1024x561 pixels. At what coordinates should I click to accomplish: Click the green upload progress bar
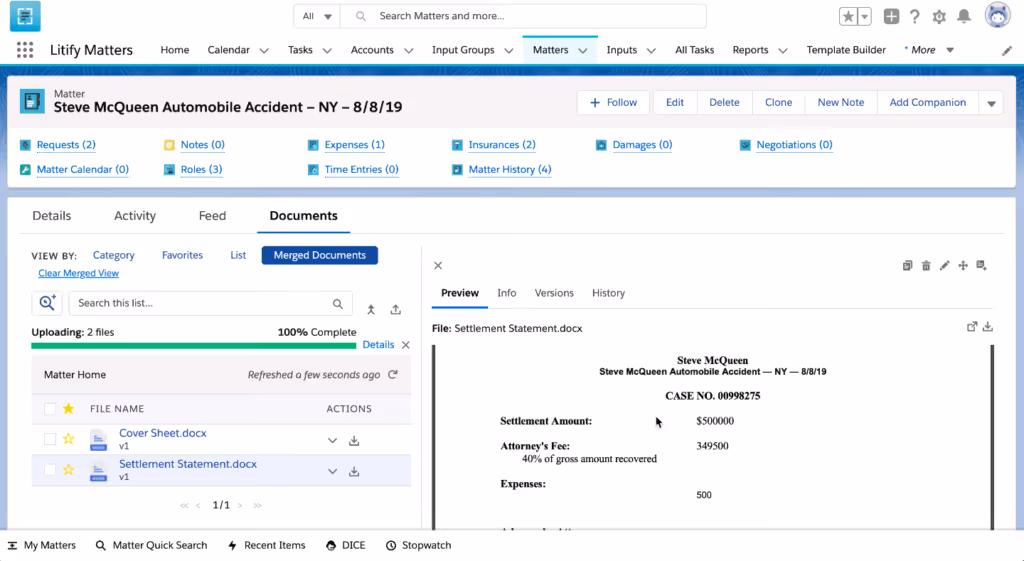(x=193, y=345)
